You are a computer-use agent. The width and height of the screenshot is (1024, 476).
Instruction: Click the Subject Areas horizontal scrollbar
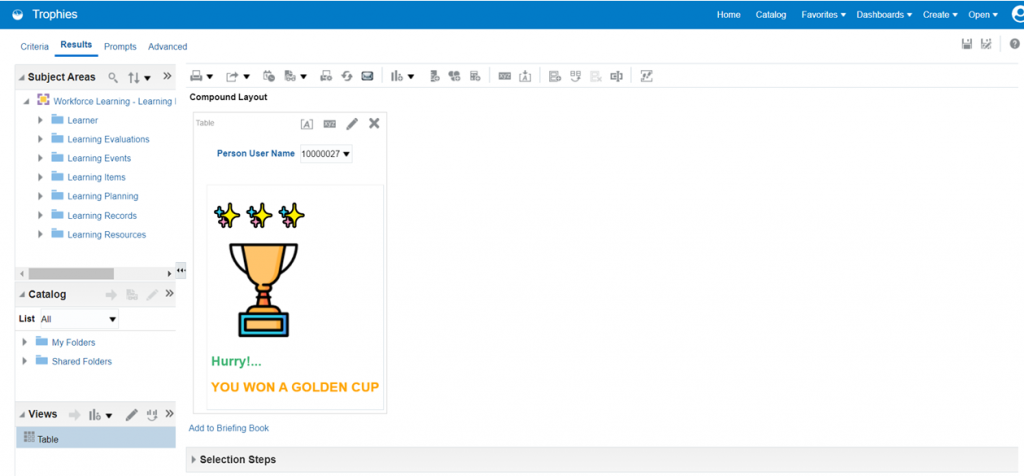click(71, 273)
